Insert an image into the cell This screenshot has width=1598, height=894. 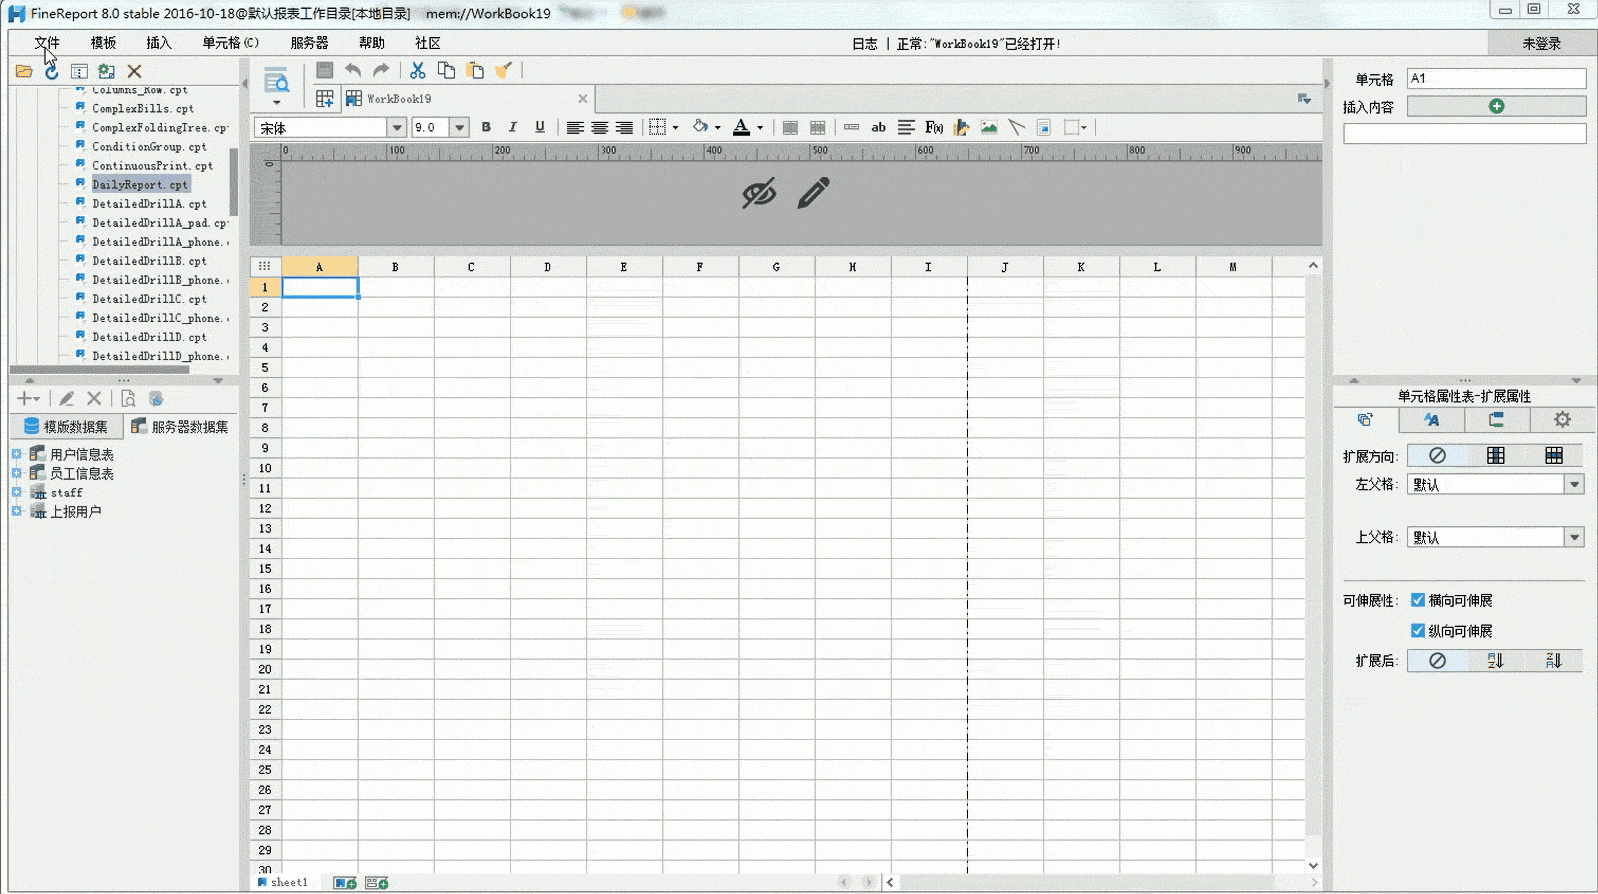pyautogui.click(x=989, y=127)
